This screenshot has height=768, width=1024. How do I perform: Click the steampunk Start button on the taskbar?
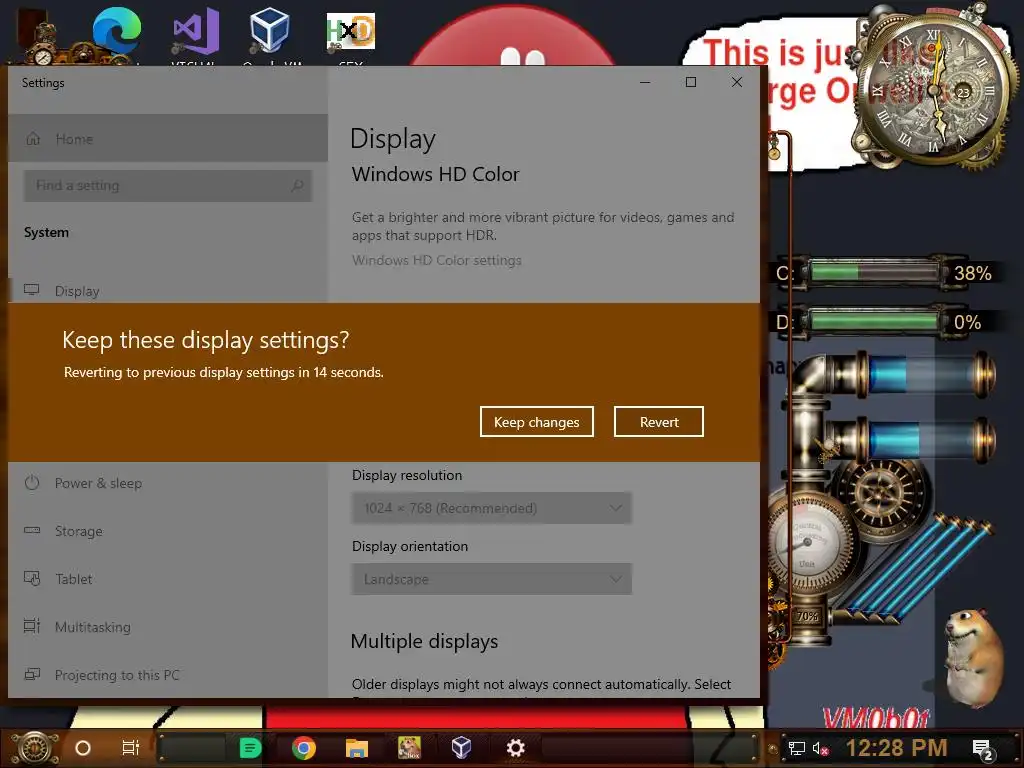[x=35, y=748]
